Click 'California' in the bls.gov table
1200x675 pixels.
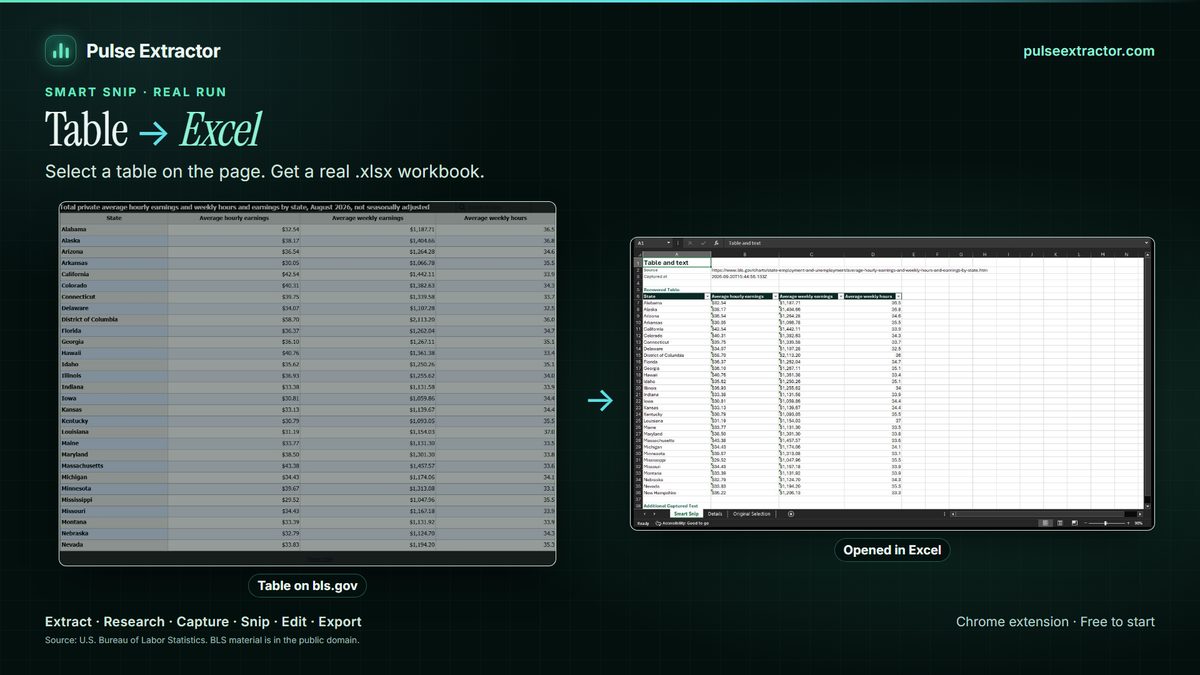click(112, 274)
